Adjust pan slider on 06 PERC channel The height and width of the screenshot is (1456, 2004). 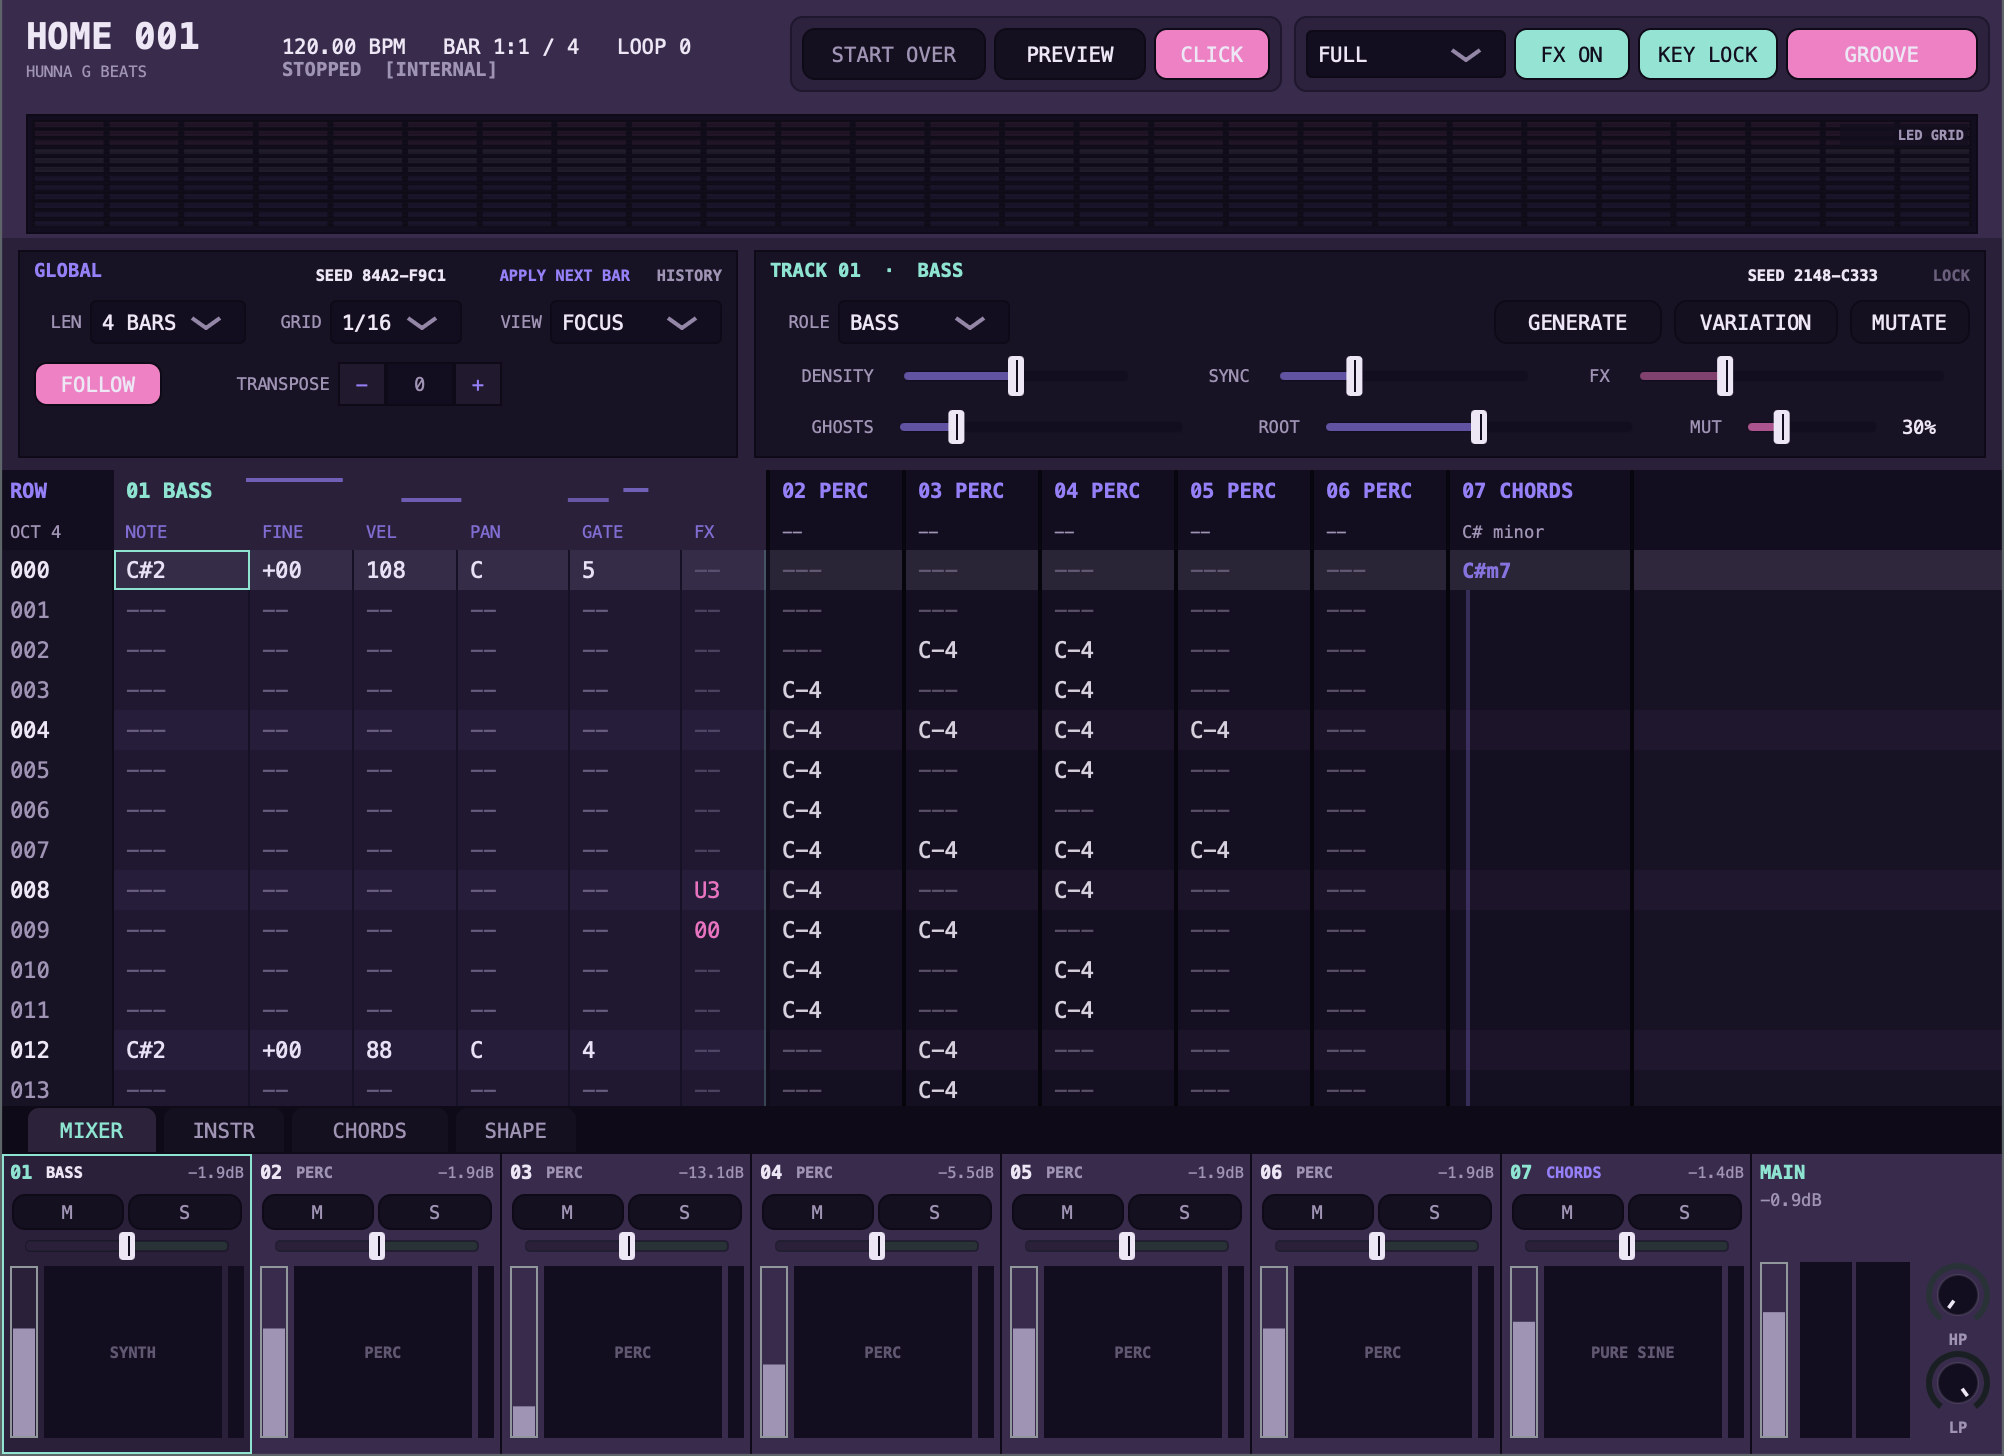pyautogui.click(x=1377, y=1246)
